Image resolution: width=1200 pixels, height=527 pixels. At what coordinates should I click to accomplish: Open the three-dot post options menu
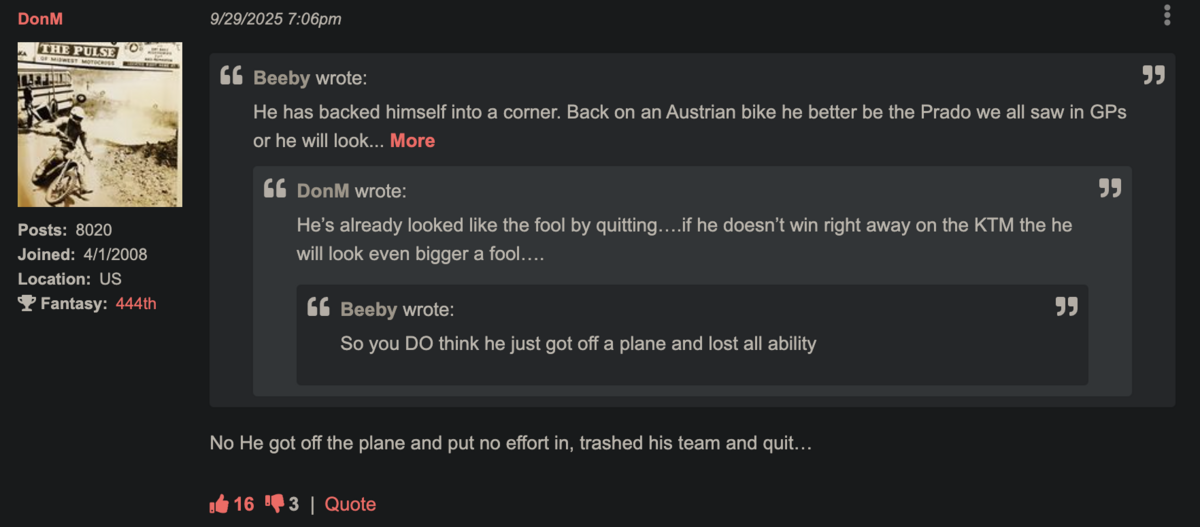(1167, 15)
